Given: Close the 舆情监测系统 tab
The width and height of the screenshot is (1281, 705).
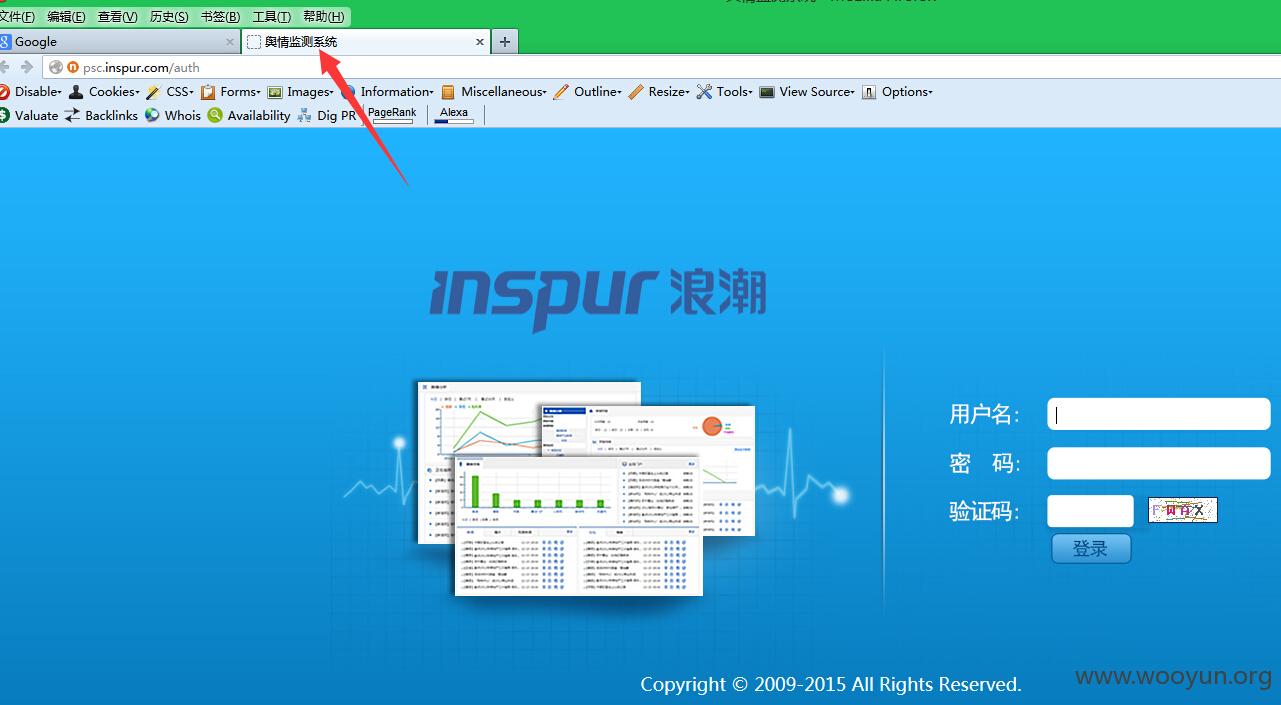Looking at the screenshot, I should point(480,42).
